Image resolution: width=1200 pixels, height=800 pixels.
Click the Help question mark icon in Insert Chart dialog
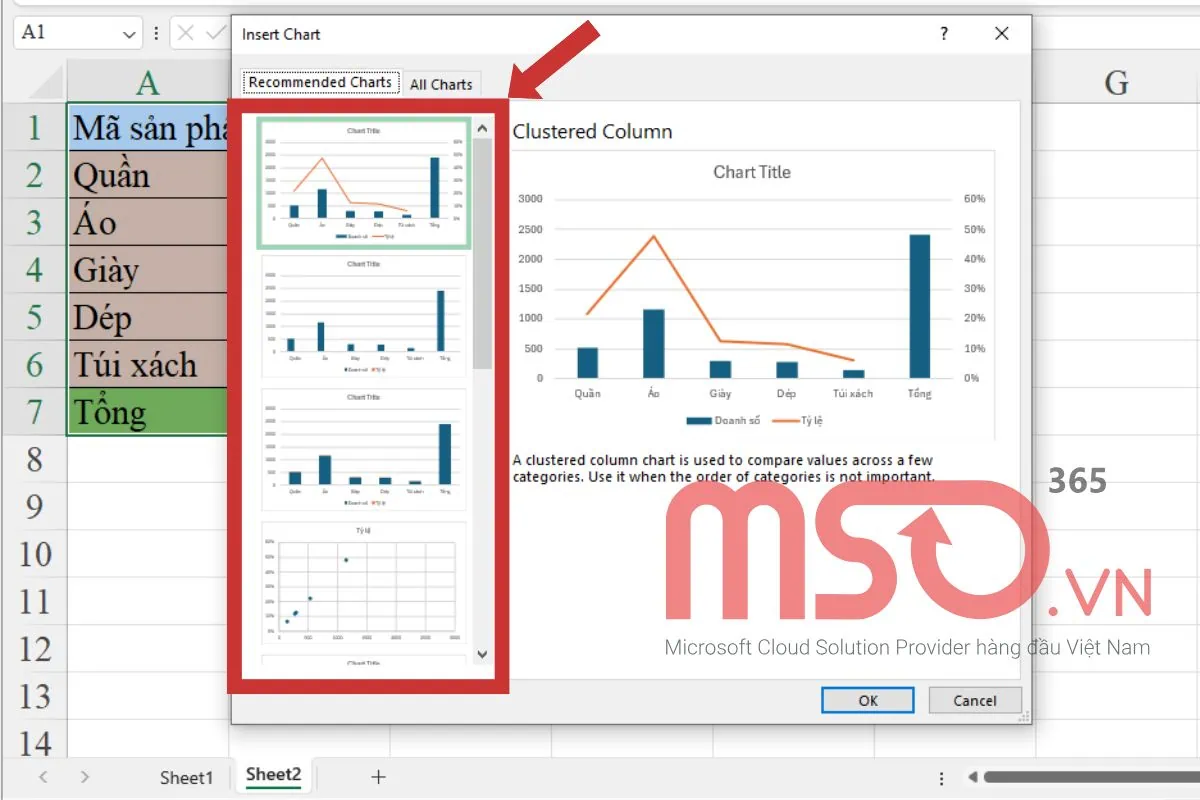pos(943,33)
